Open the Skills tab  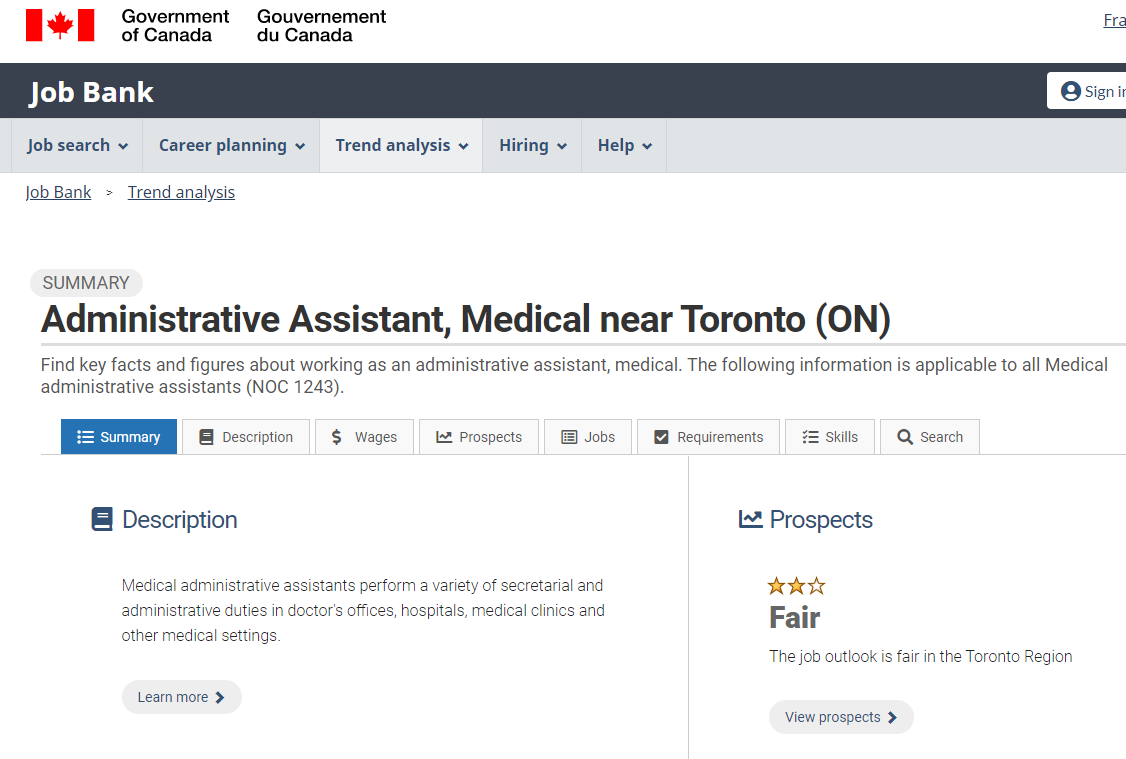[x=830, y=437]
